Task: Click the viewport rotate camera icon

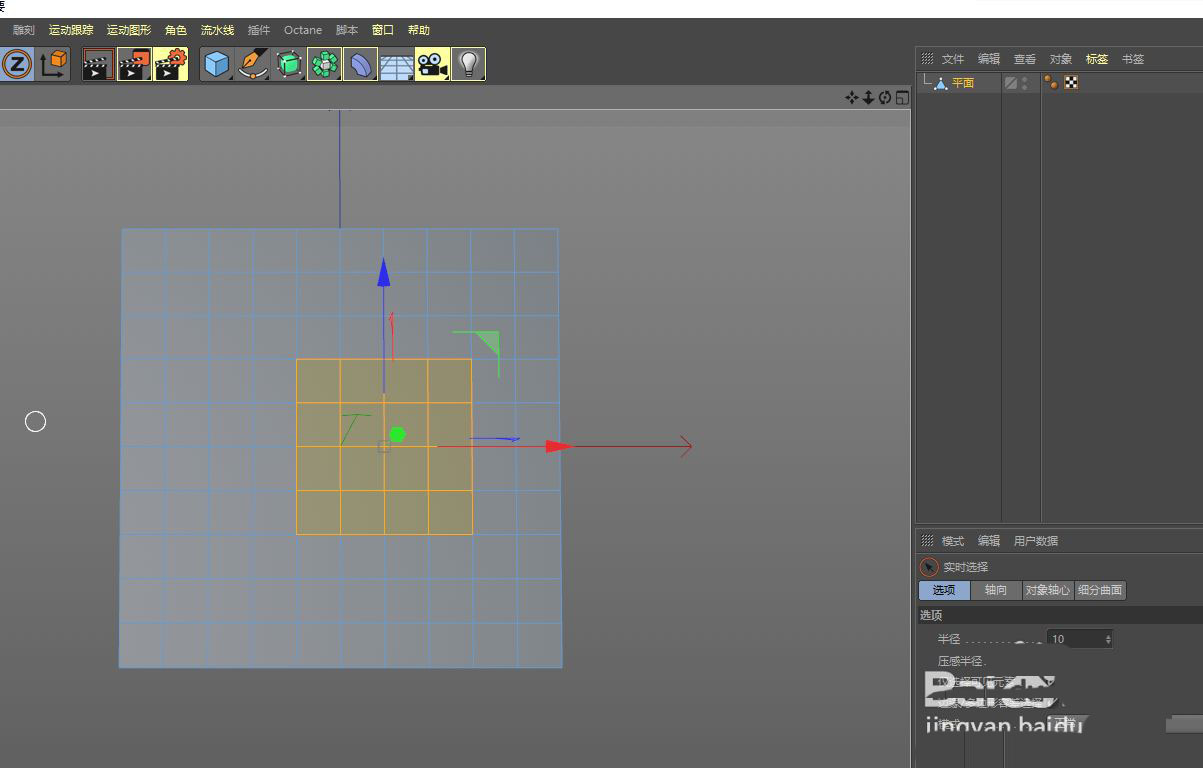Action: (885, 97)
